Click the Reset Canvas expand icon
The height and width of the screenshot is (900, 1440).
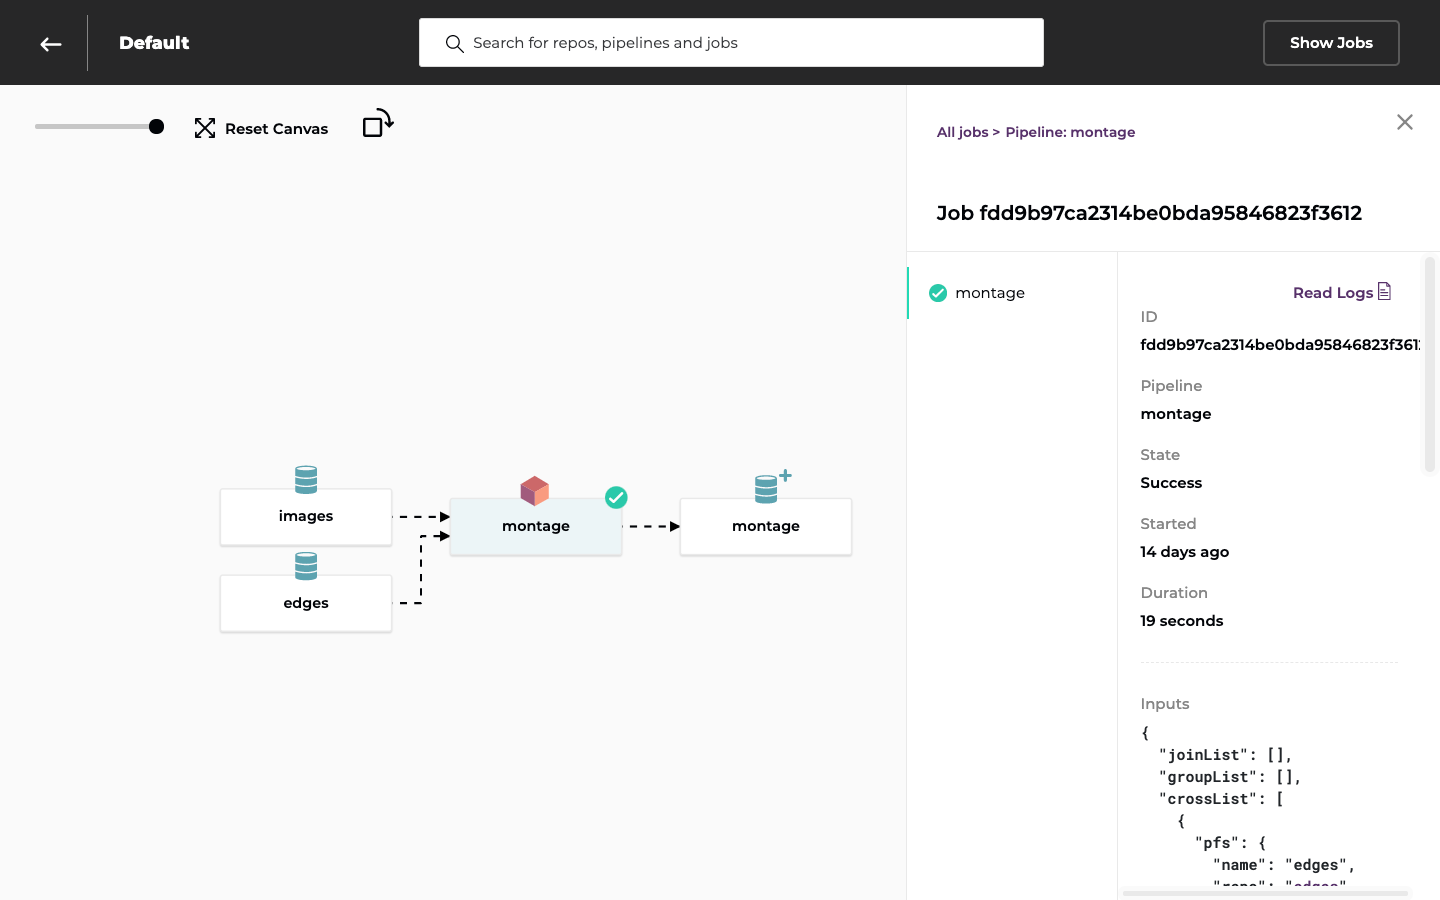[205, 128]
